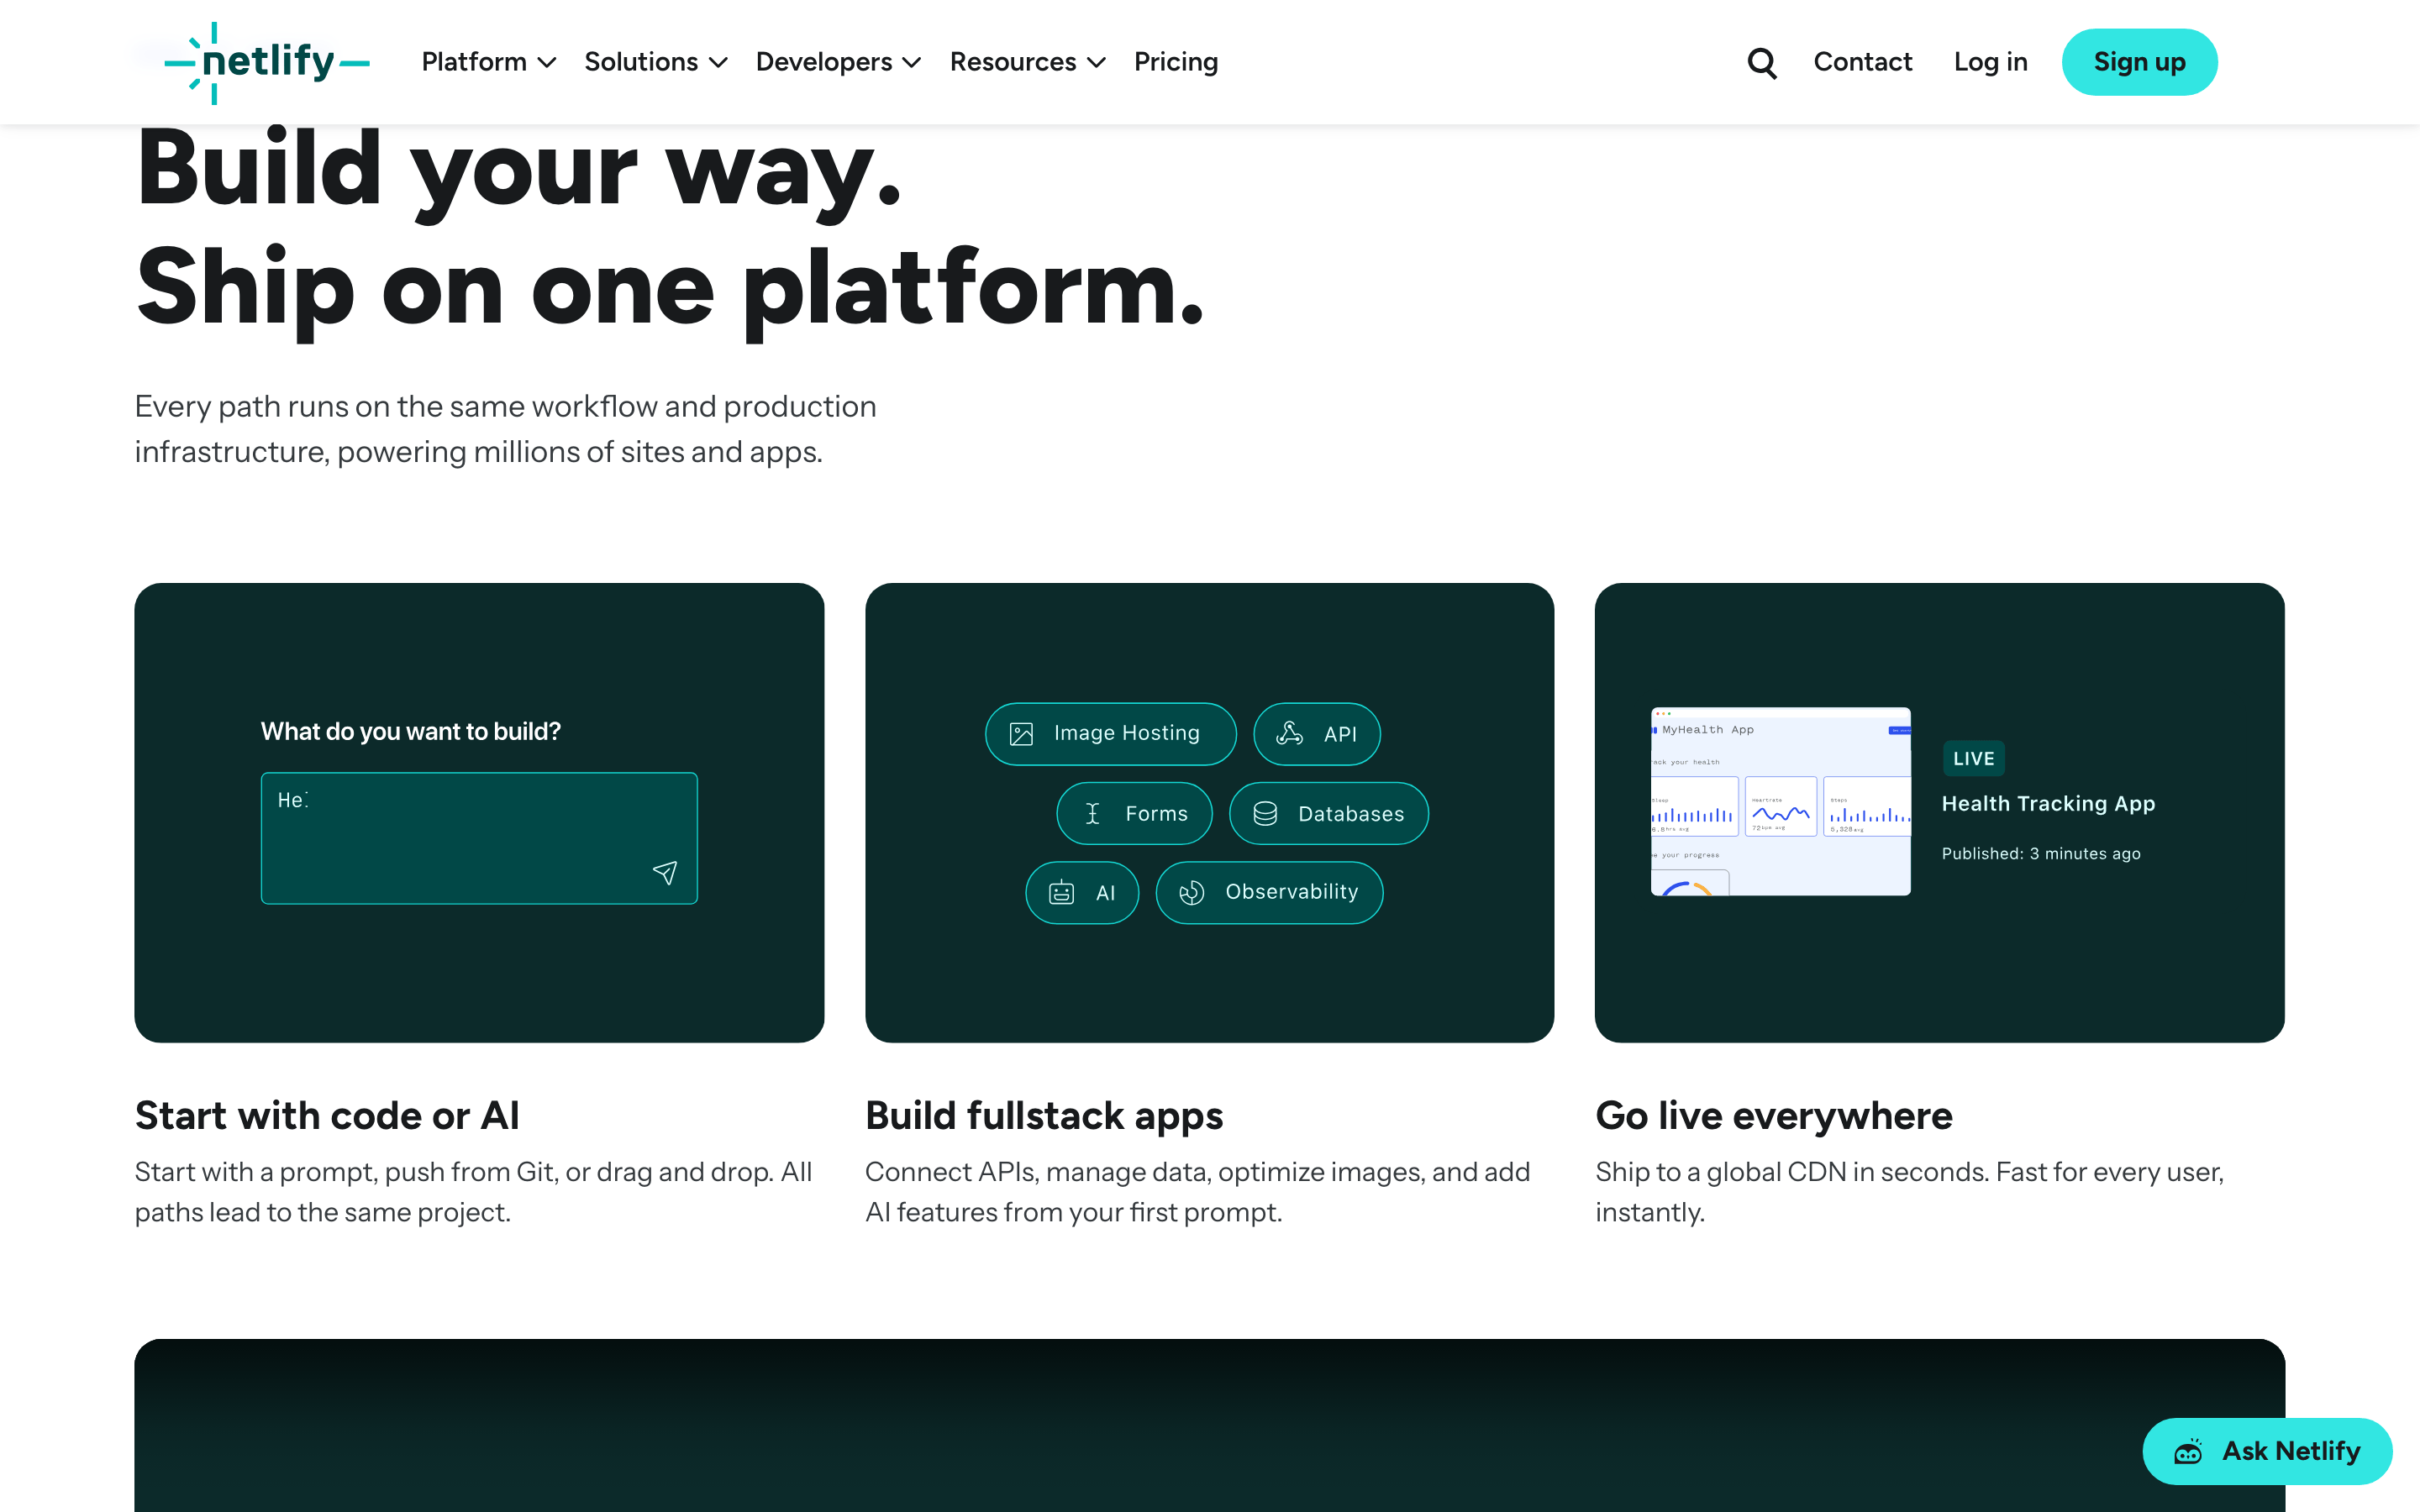Click the Image Hosting picture icon

(x=1021, y=734)
